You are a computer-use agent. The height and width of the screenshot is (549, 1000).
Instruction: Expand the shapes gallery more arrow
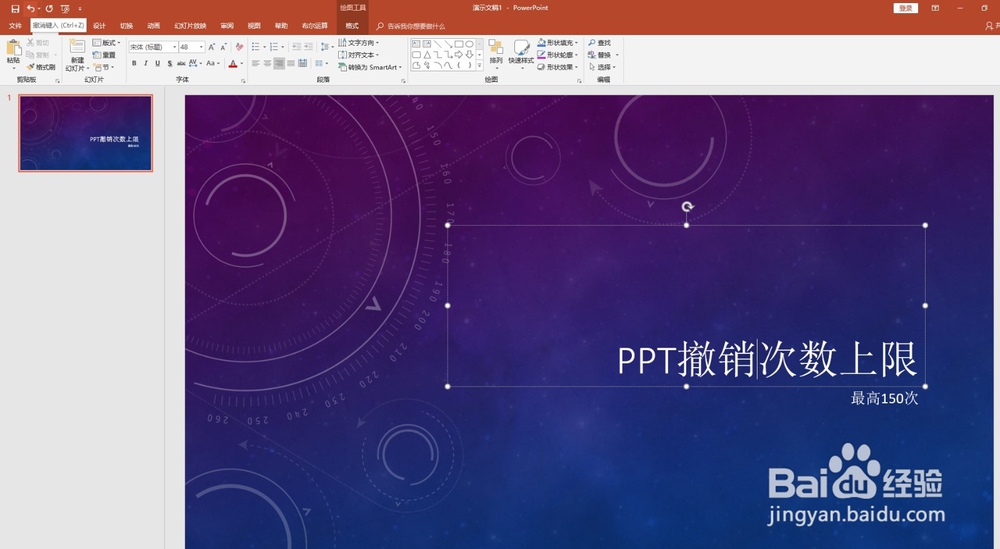point(480,65)
